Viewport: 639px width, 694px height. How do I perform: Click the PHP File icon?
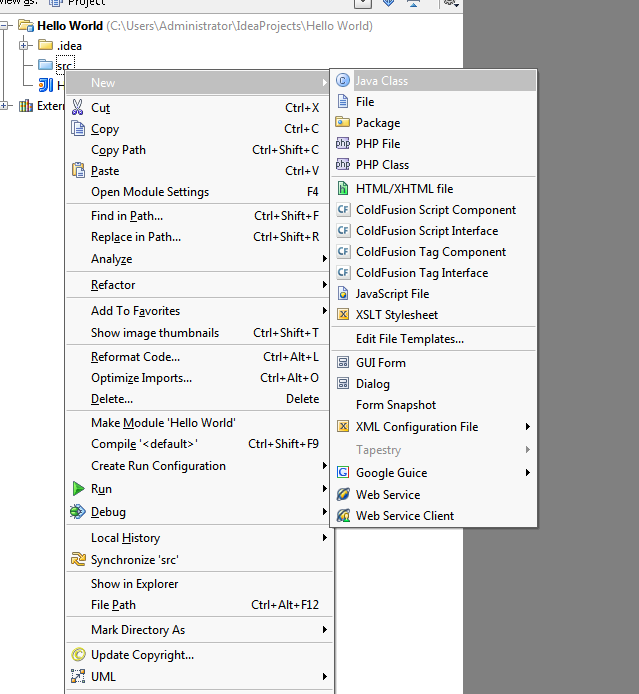click(x=343, y=143)
